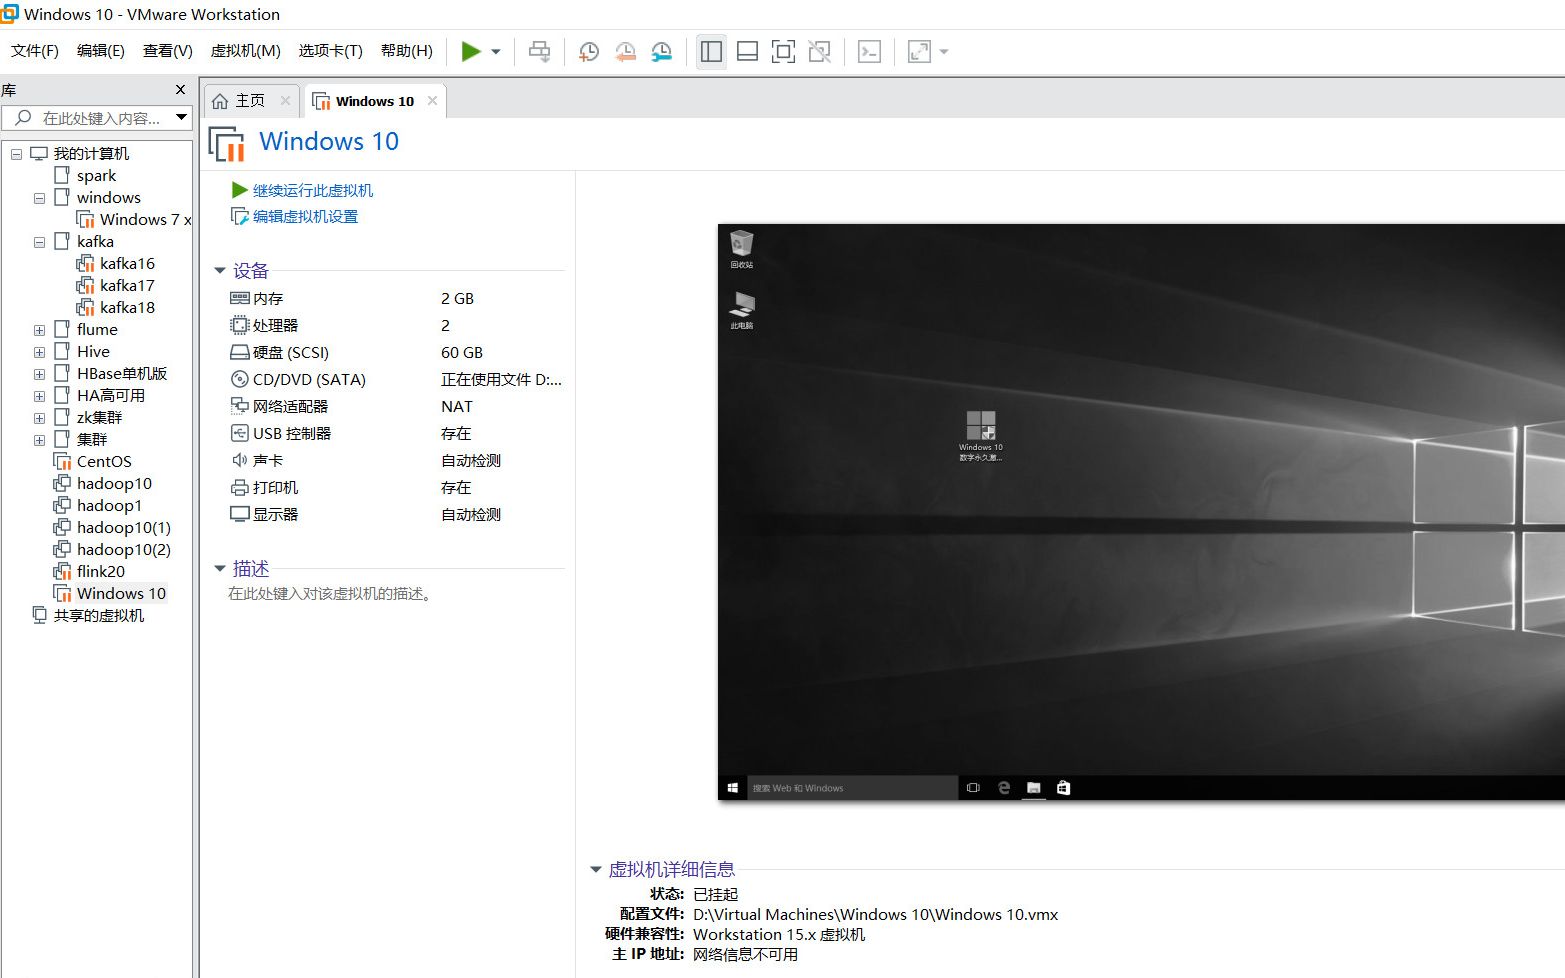Take a snapshot of this virtual machine

pyautogui.click(x=589, y=51)
